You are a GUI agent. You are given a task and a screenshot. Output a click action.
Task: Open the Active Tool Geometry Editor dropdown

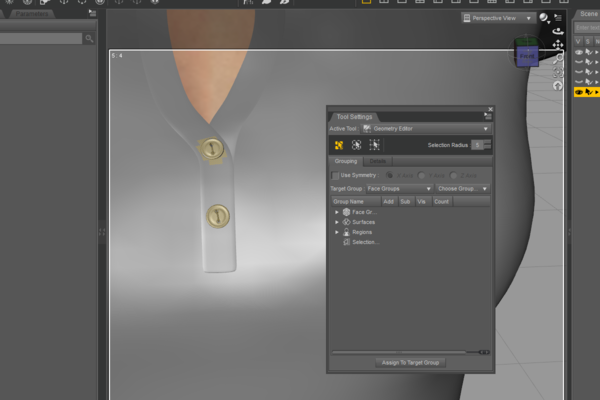(426, 129)
